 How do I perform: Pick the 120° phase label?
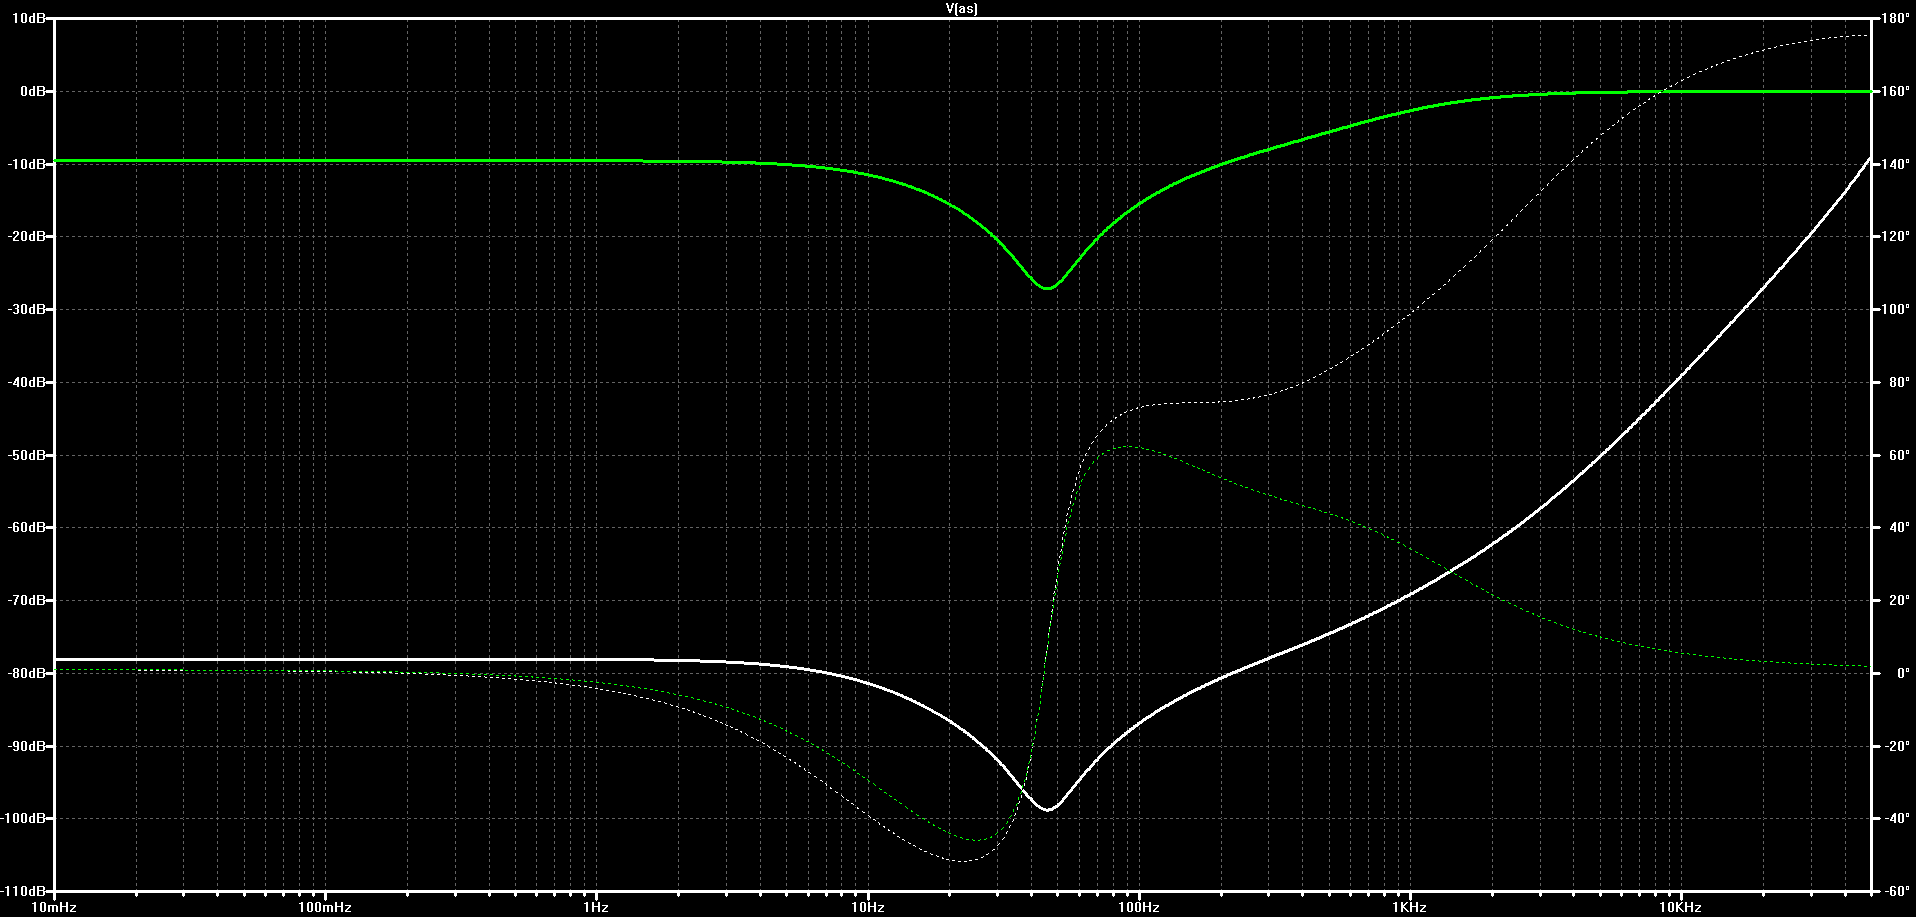click(1896, 237)
